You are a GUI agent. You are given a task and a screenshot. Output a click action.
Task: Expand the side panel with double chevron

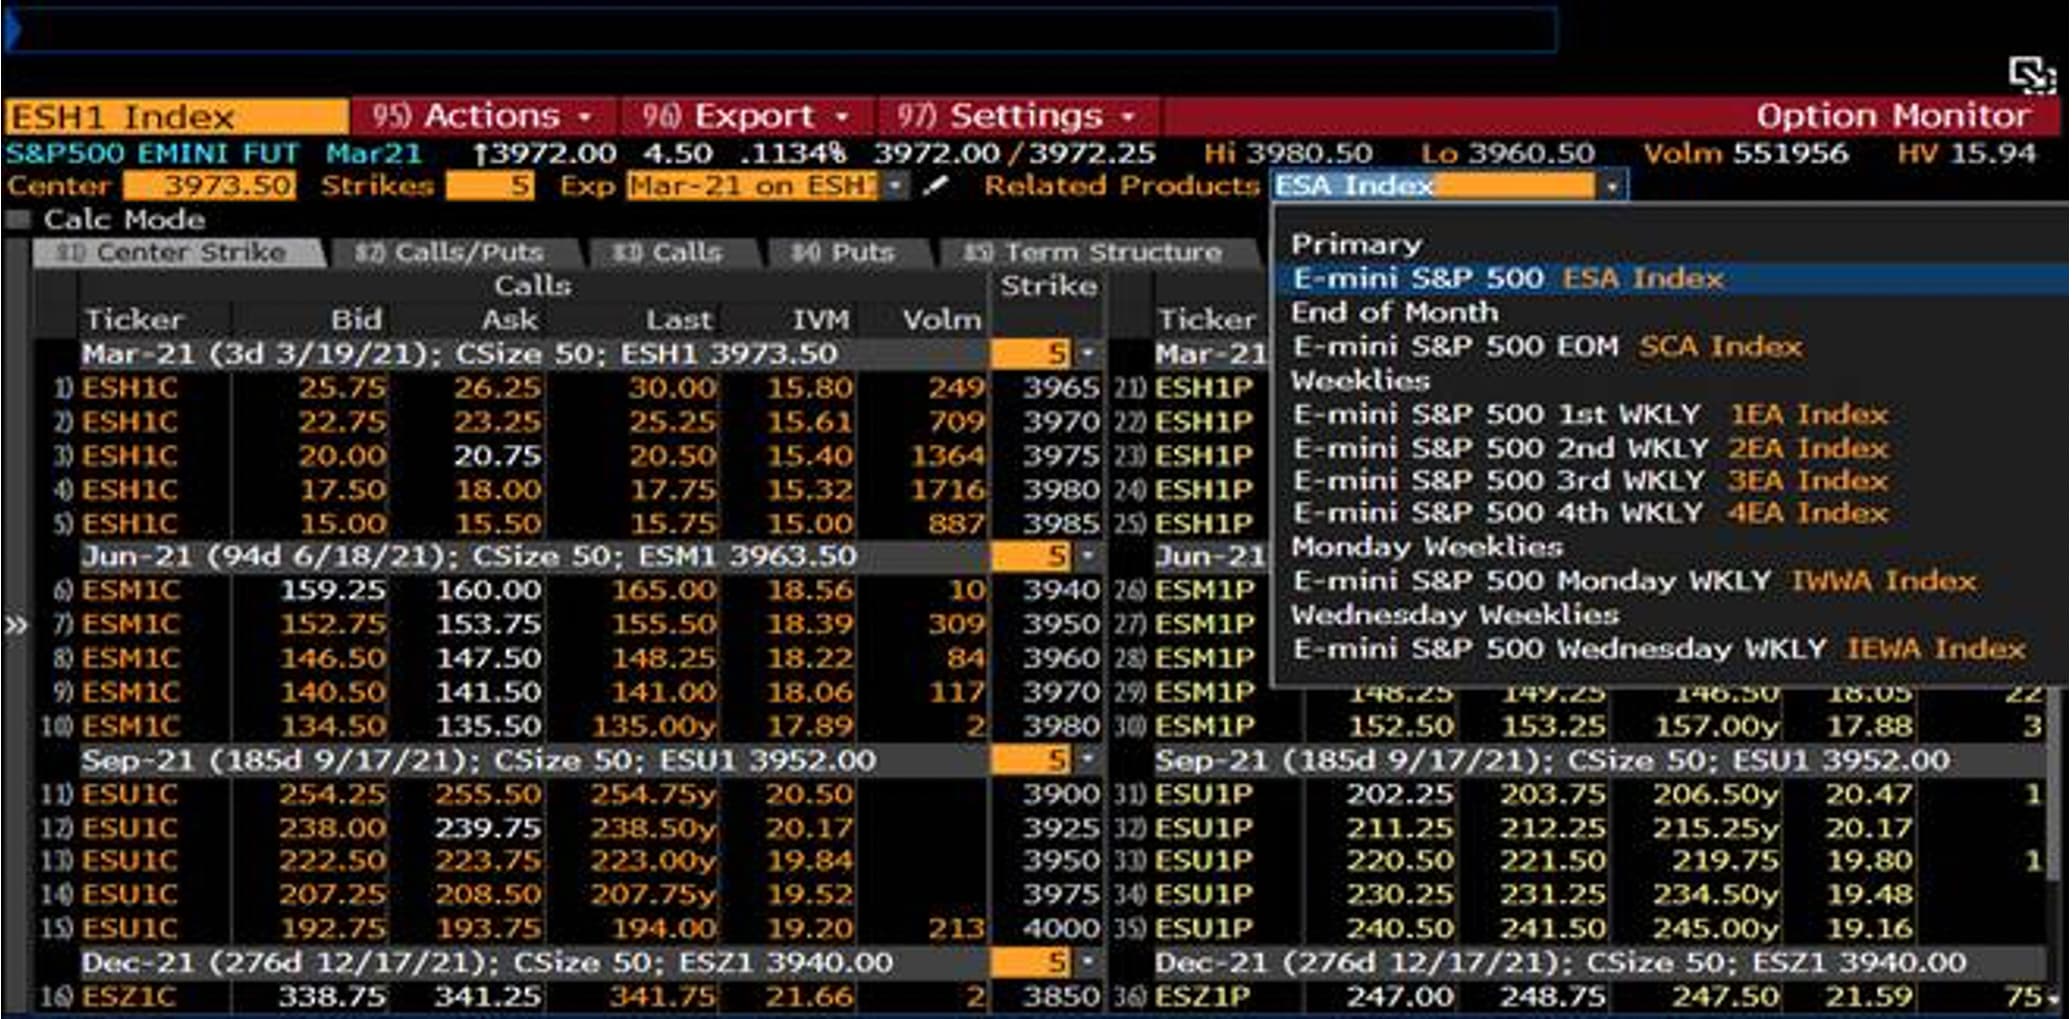pos(16,626)
